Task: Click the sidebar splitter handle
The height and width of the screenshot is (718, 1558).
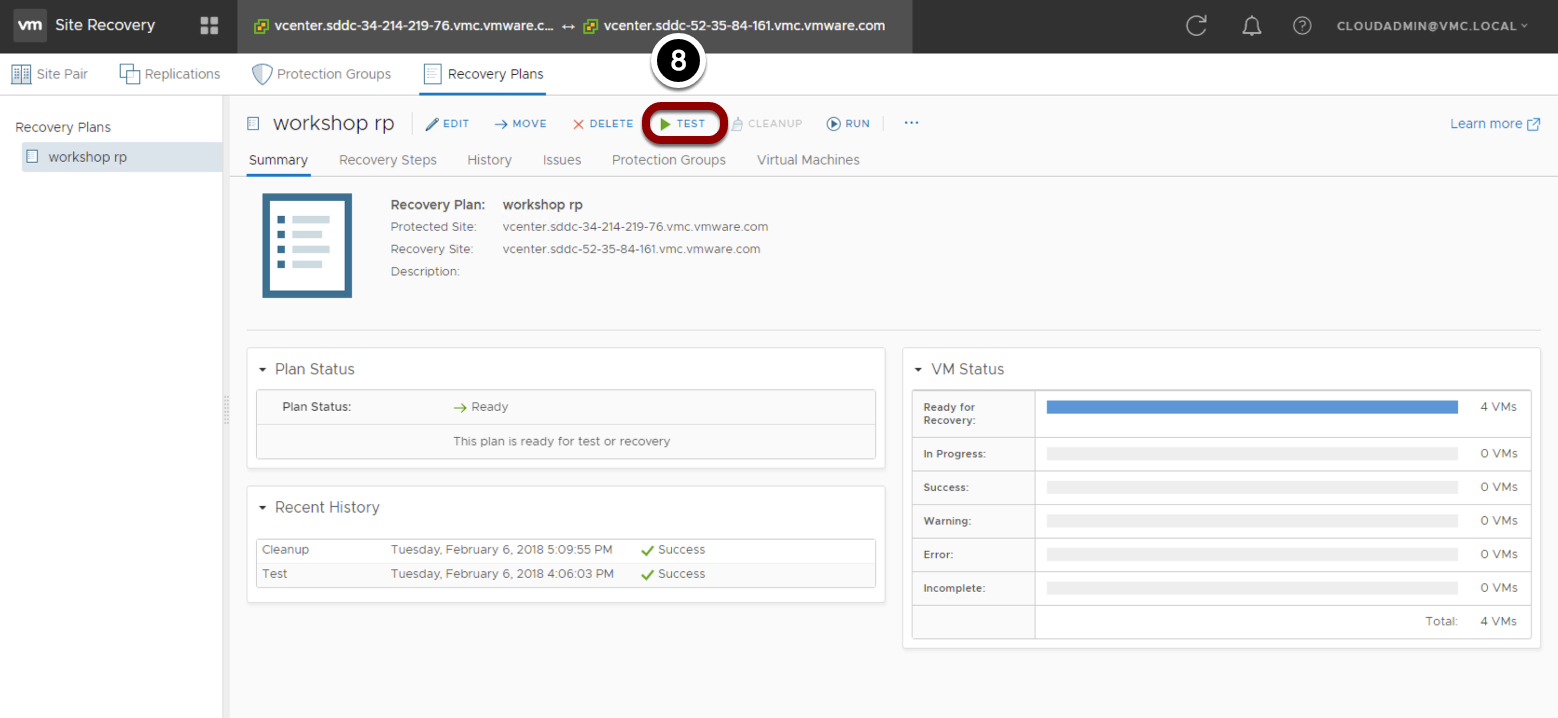Action: pos(226,410)
